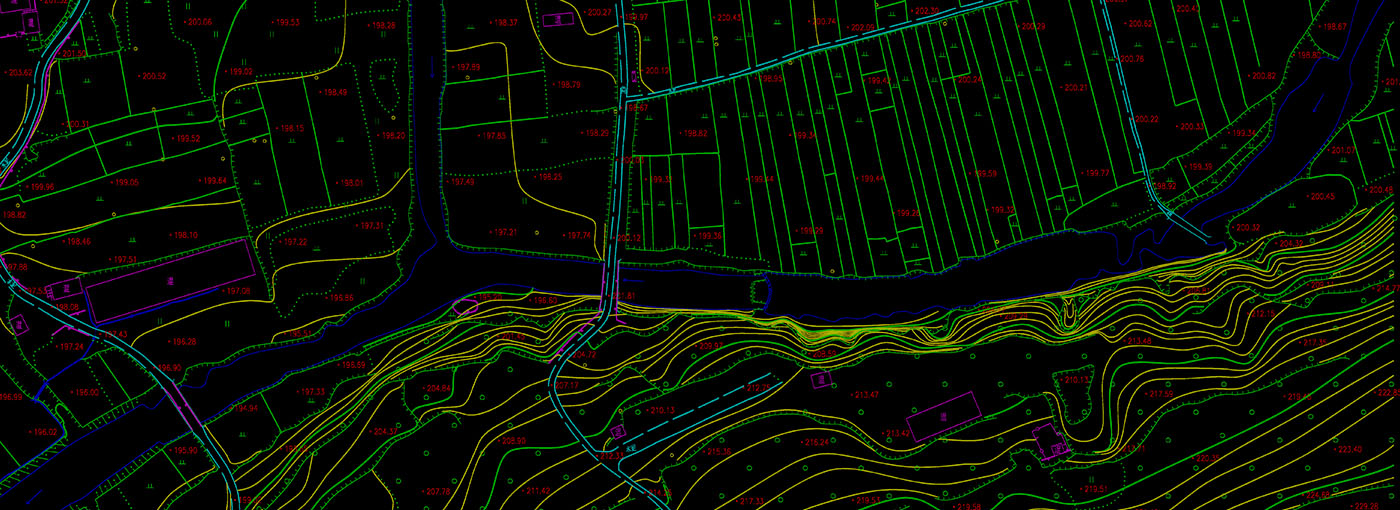Select the blue flow arrow in channel
Image resolution: width=1400 pixels, height=510 pixels.
coord(1320,100)
